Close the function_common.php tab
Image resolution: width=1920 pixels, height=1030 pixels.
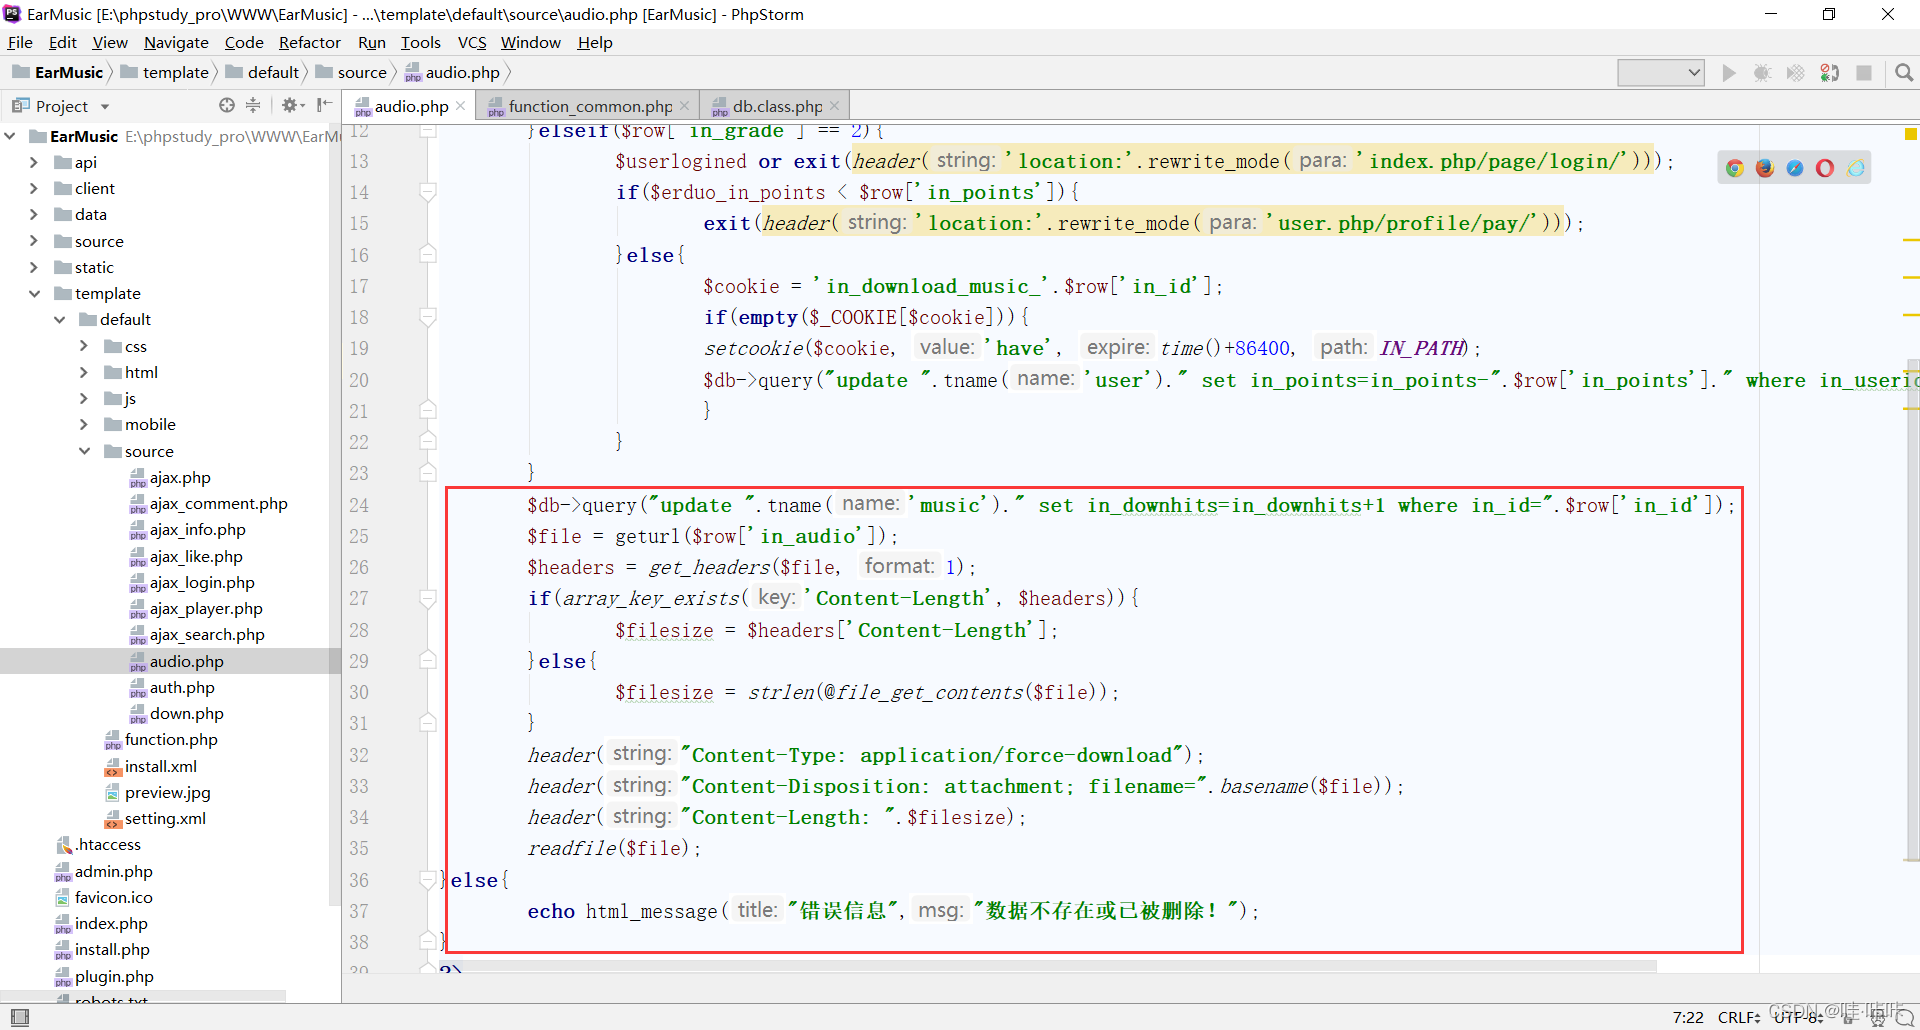point(684,106)
